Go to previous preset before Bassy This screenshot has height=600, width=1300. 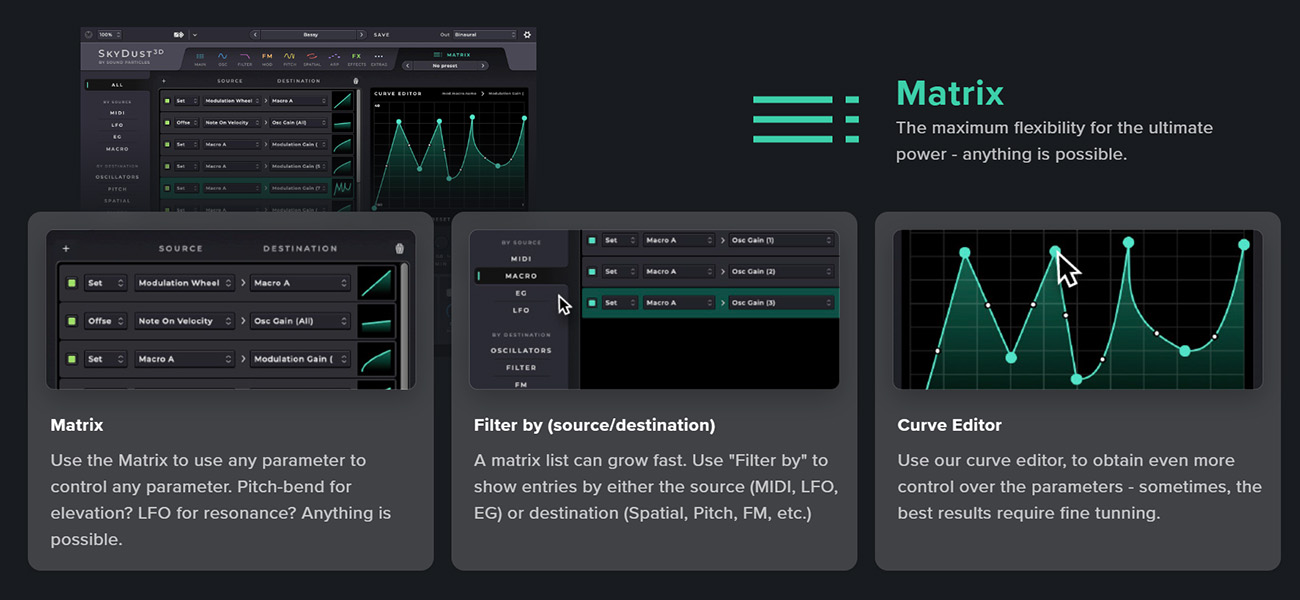(x=255, y=35)
